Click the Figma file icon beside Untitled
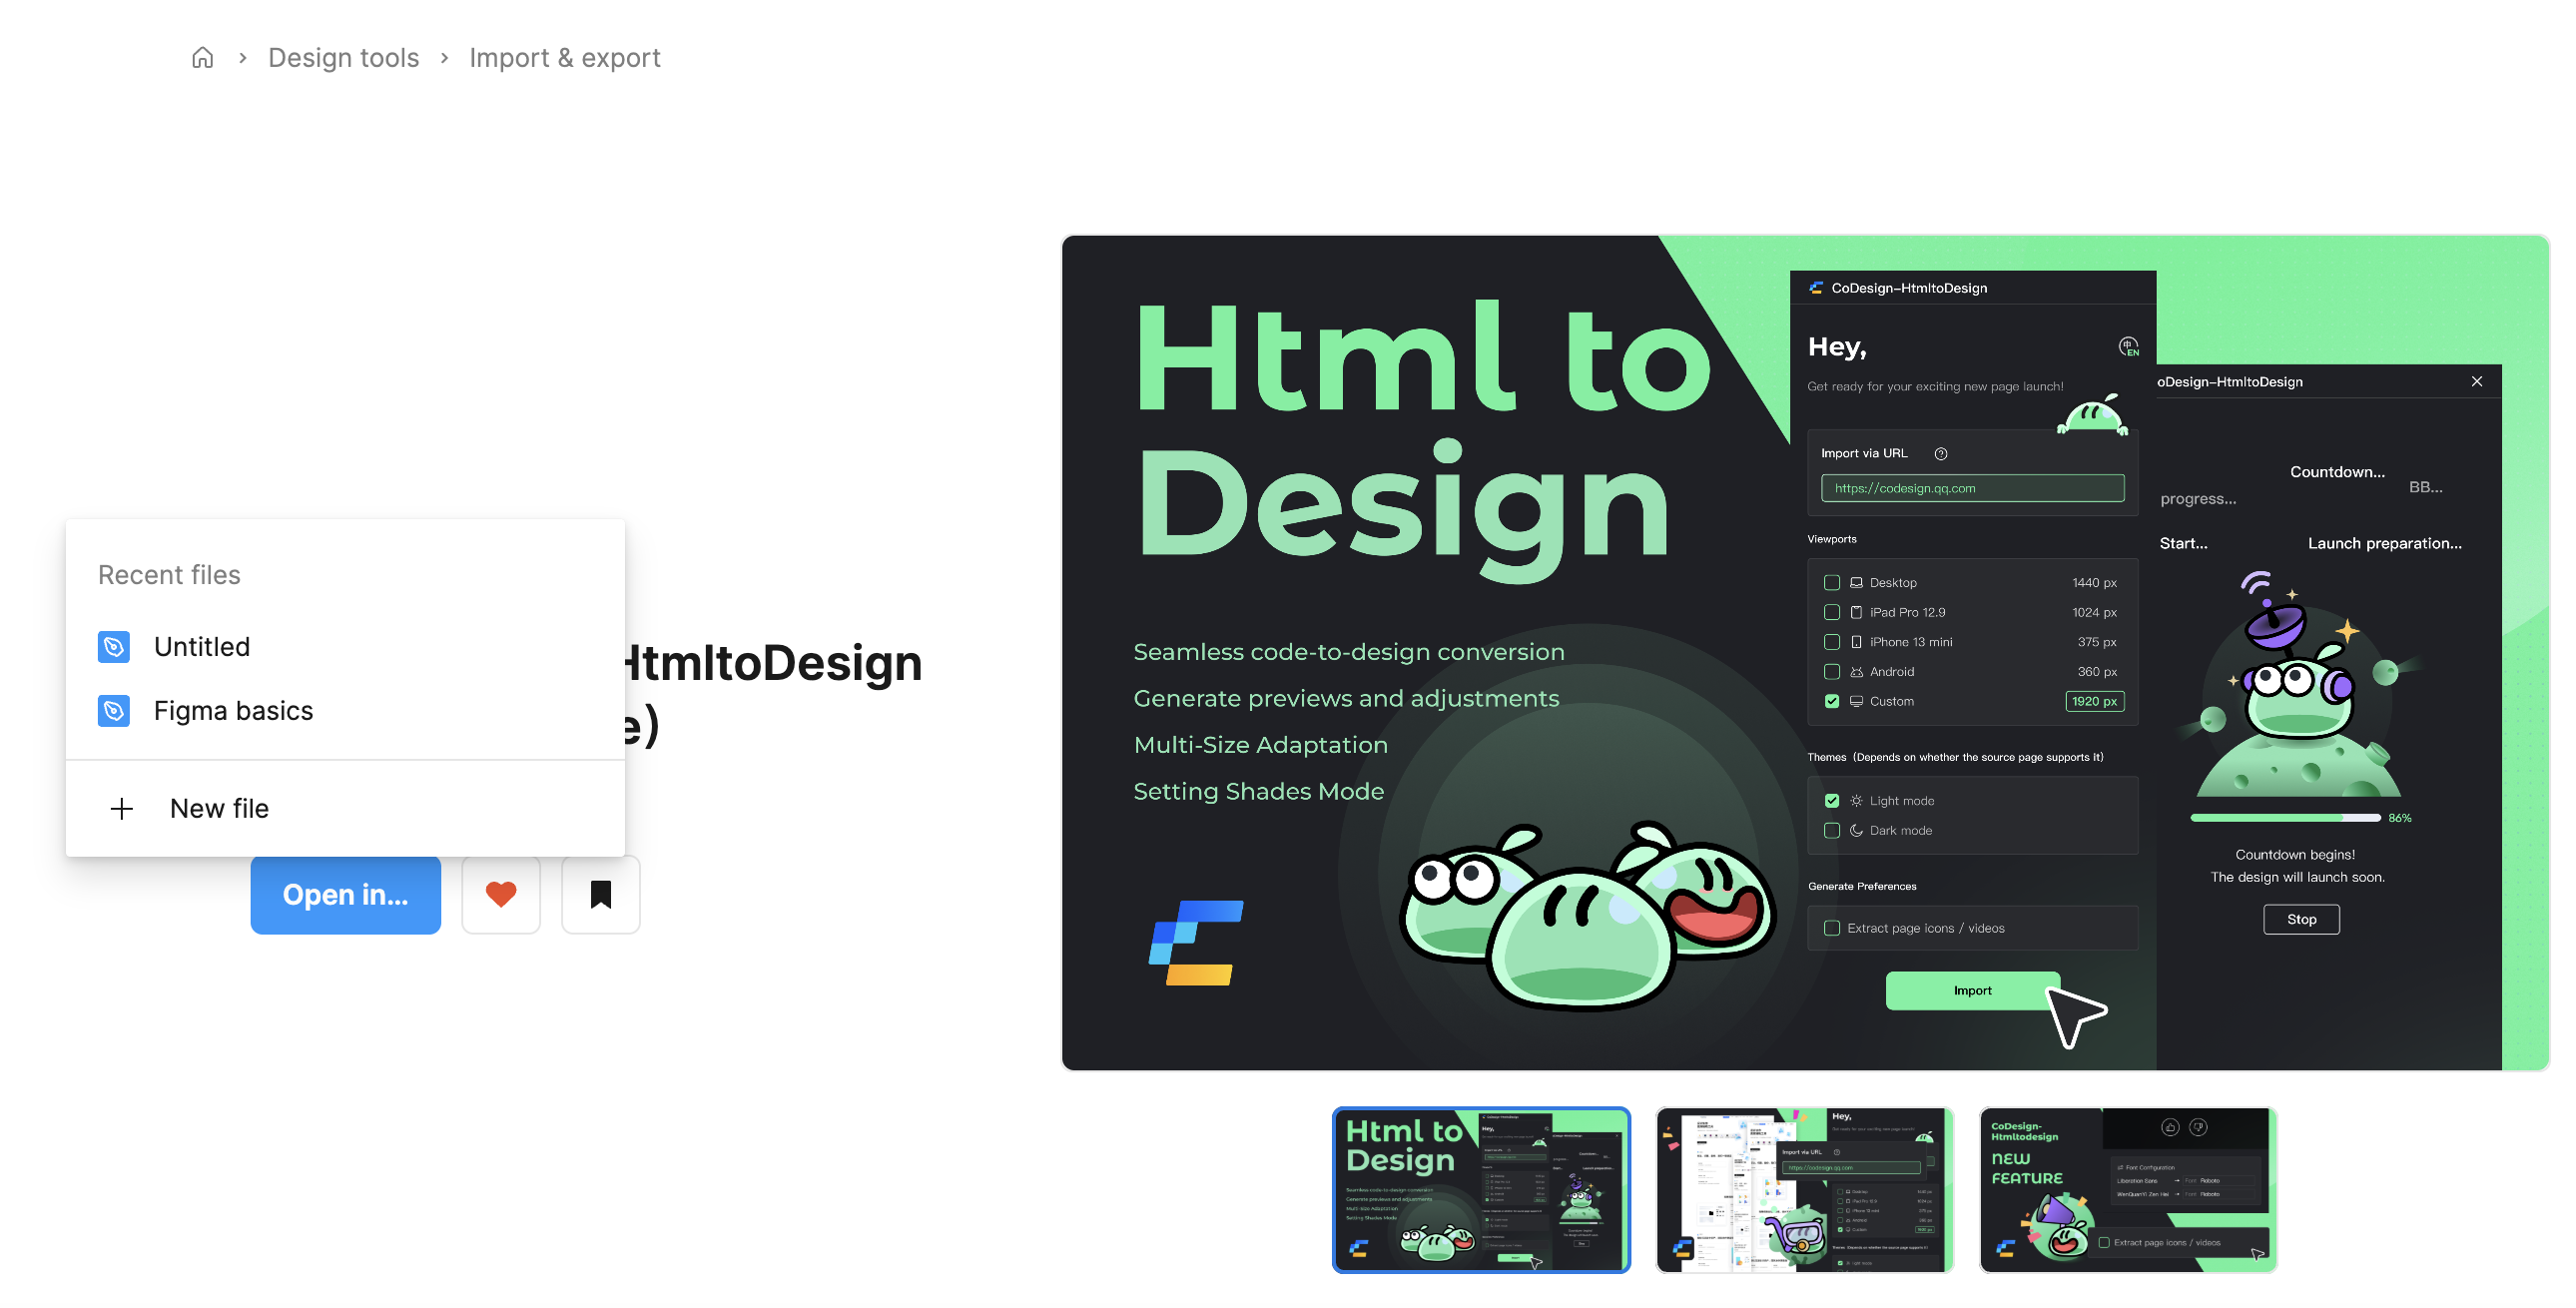The height and width of the screenshot is (1308, 2576). (114, 647)
